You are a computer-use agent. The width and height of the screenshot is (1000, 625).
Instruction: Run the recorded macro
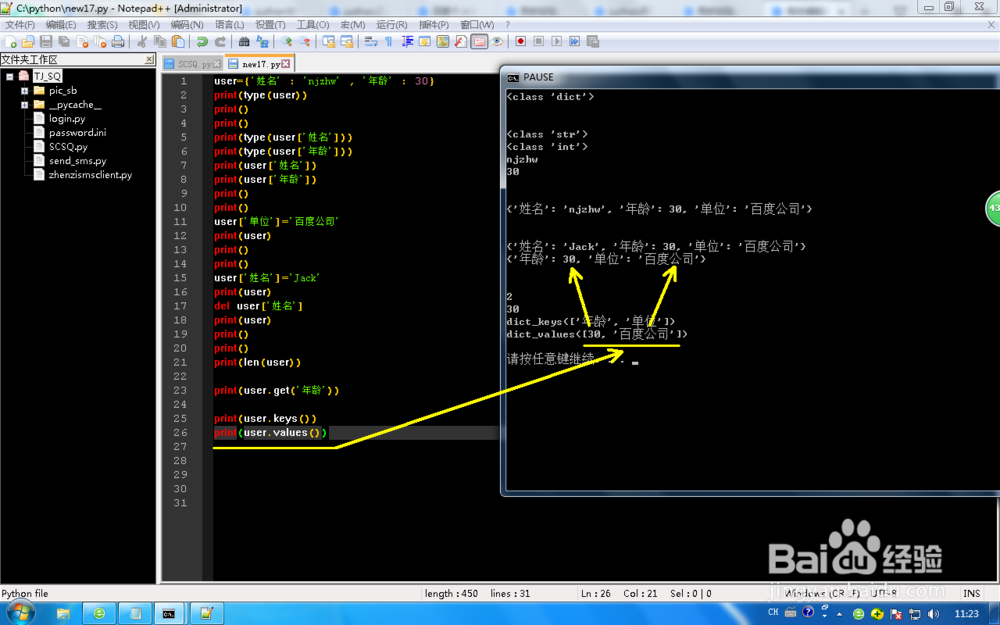tap(556, 41)
